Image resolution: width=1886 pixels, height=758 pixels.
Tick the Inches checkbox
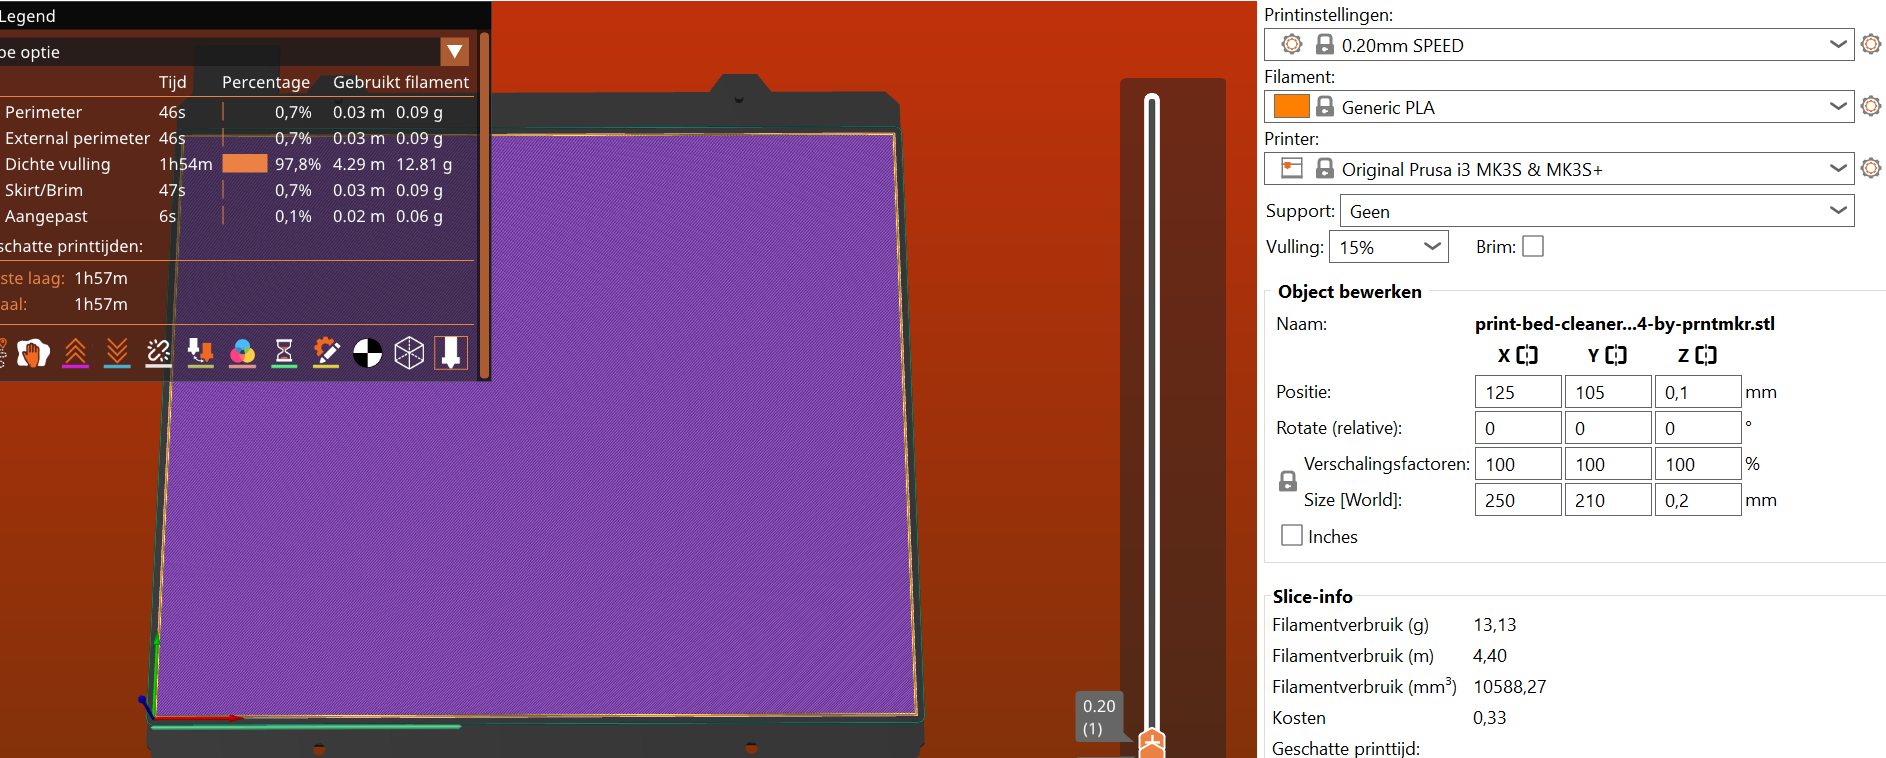click(1292, 535)
